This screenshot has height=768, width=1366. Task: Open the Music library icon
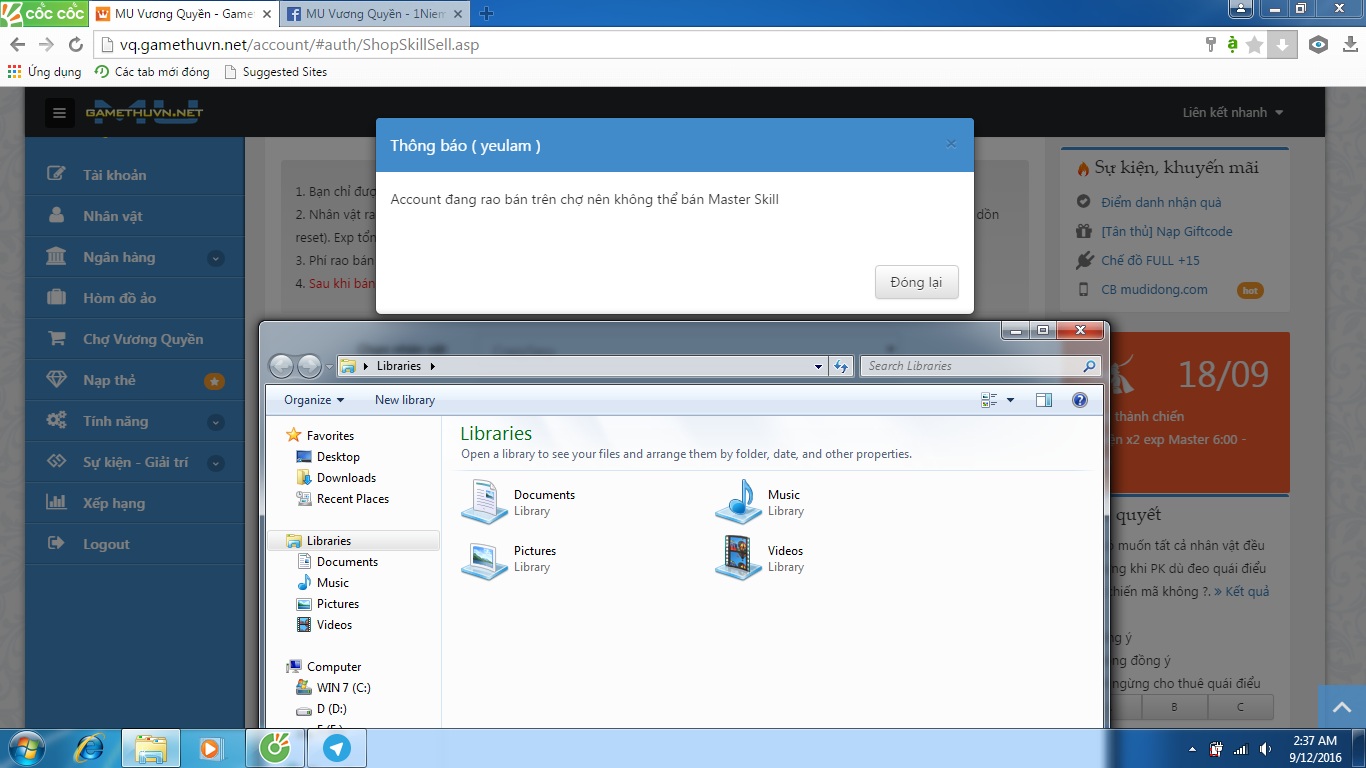click(x=738, y=502)
